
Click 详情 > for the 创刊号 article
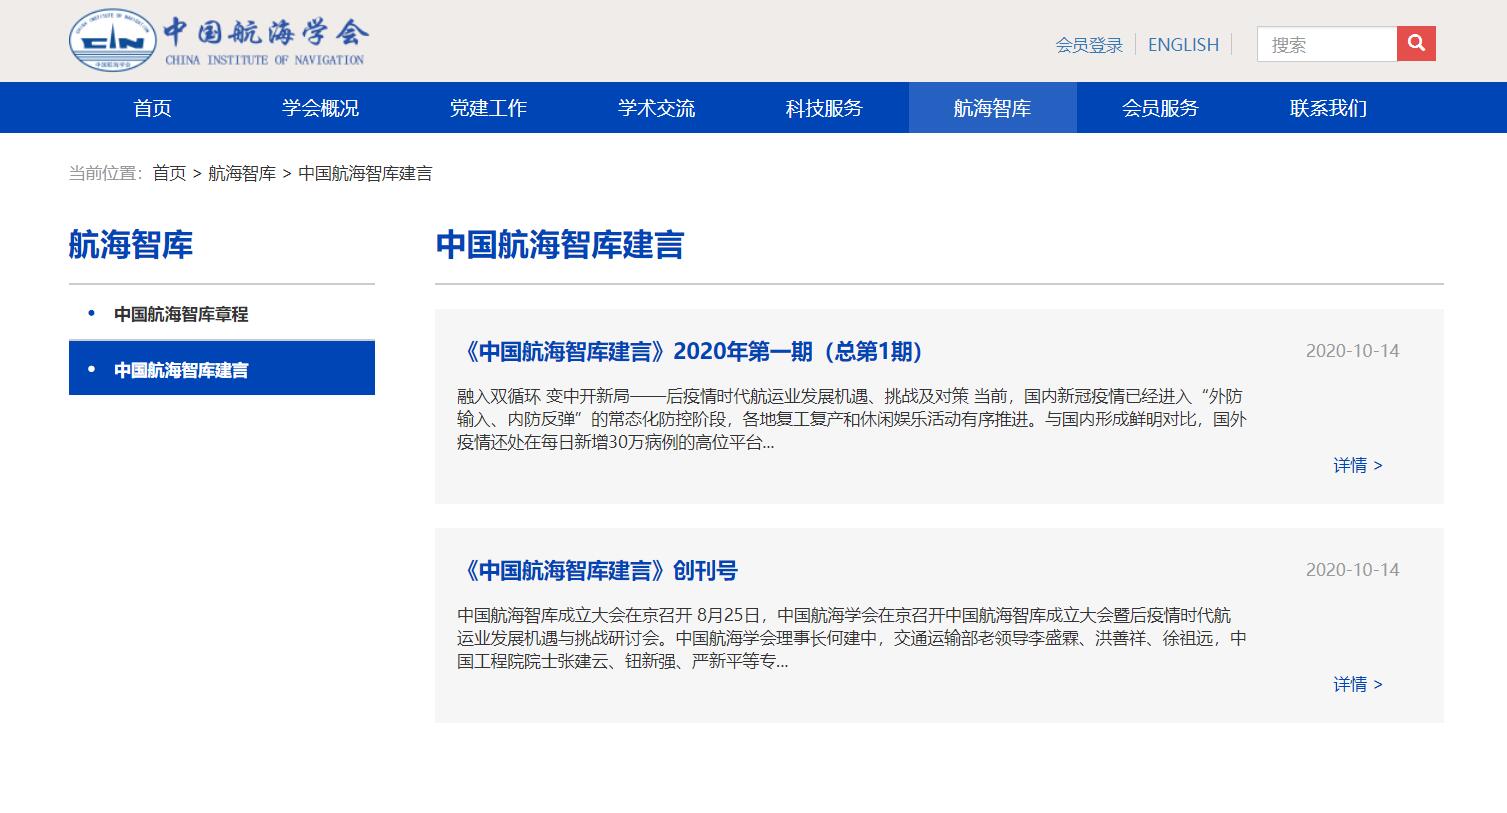[x=1358, y=684]
